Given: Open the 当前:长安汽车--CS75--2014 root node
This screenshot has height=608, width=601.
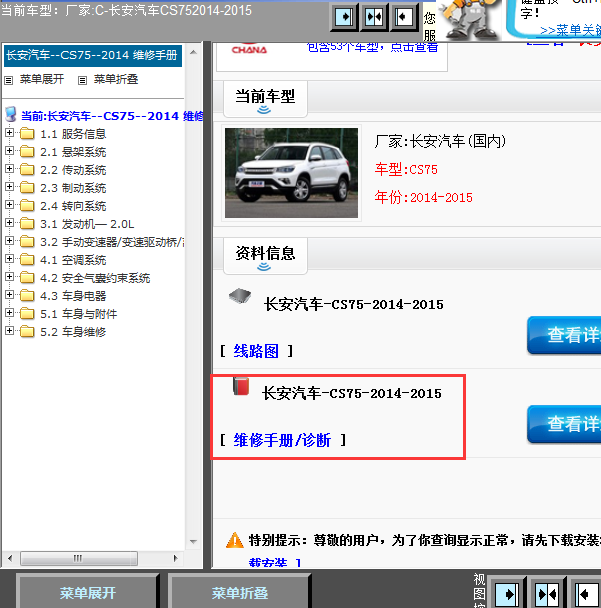Looking at the screenshot, I should coord(112,116).
